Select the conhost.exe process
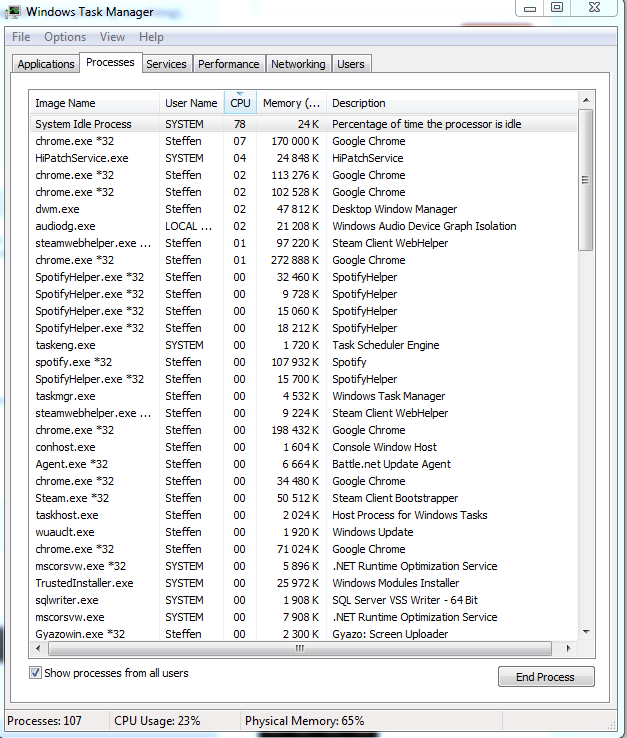Image resolution: width=627 pixels, height=738 pixels. tap(304, 447)
